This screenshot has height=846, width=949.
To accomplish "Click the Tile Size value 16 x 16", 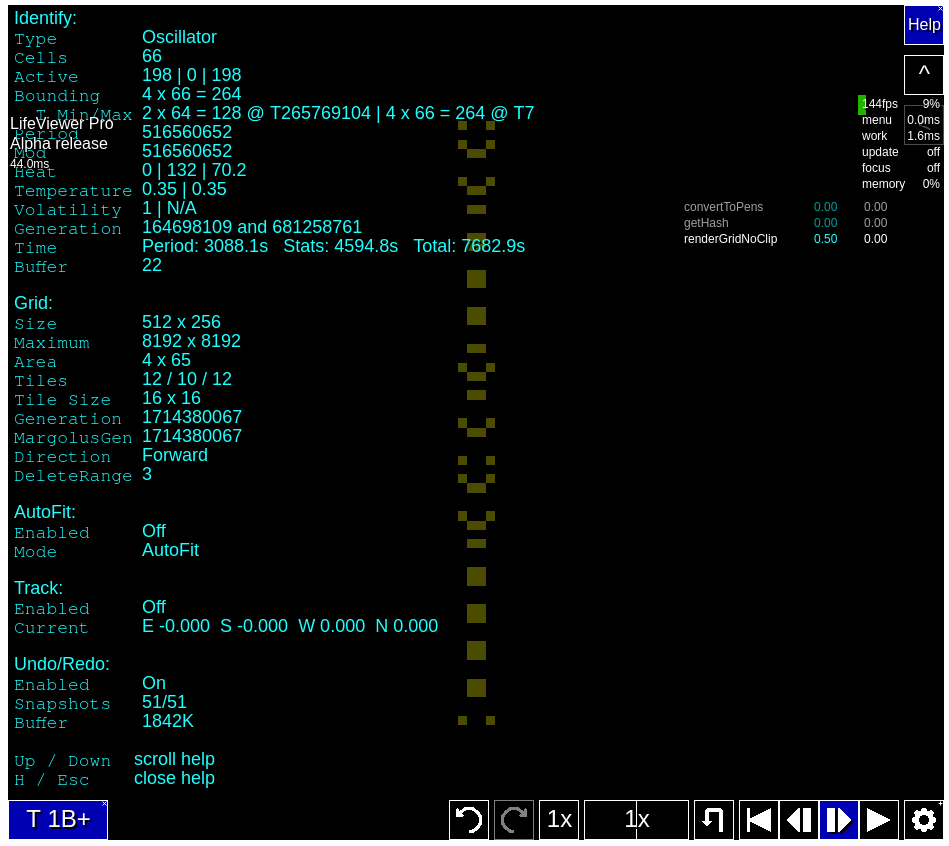I will [x=171, y=398].
